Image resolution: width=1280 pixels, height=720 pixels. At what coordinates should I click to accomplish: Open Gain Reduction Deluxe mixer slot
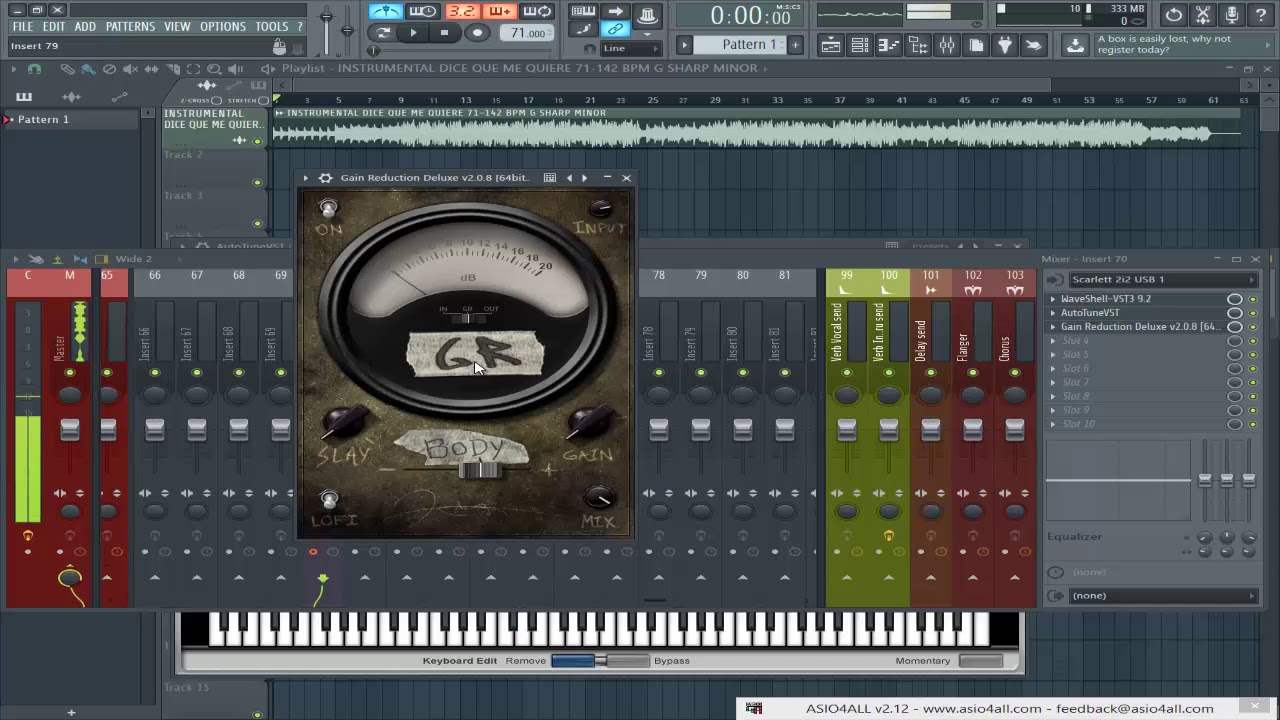coord(1140,327)
